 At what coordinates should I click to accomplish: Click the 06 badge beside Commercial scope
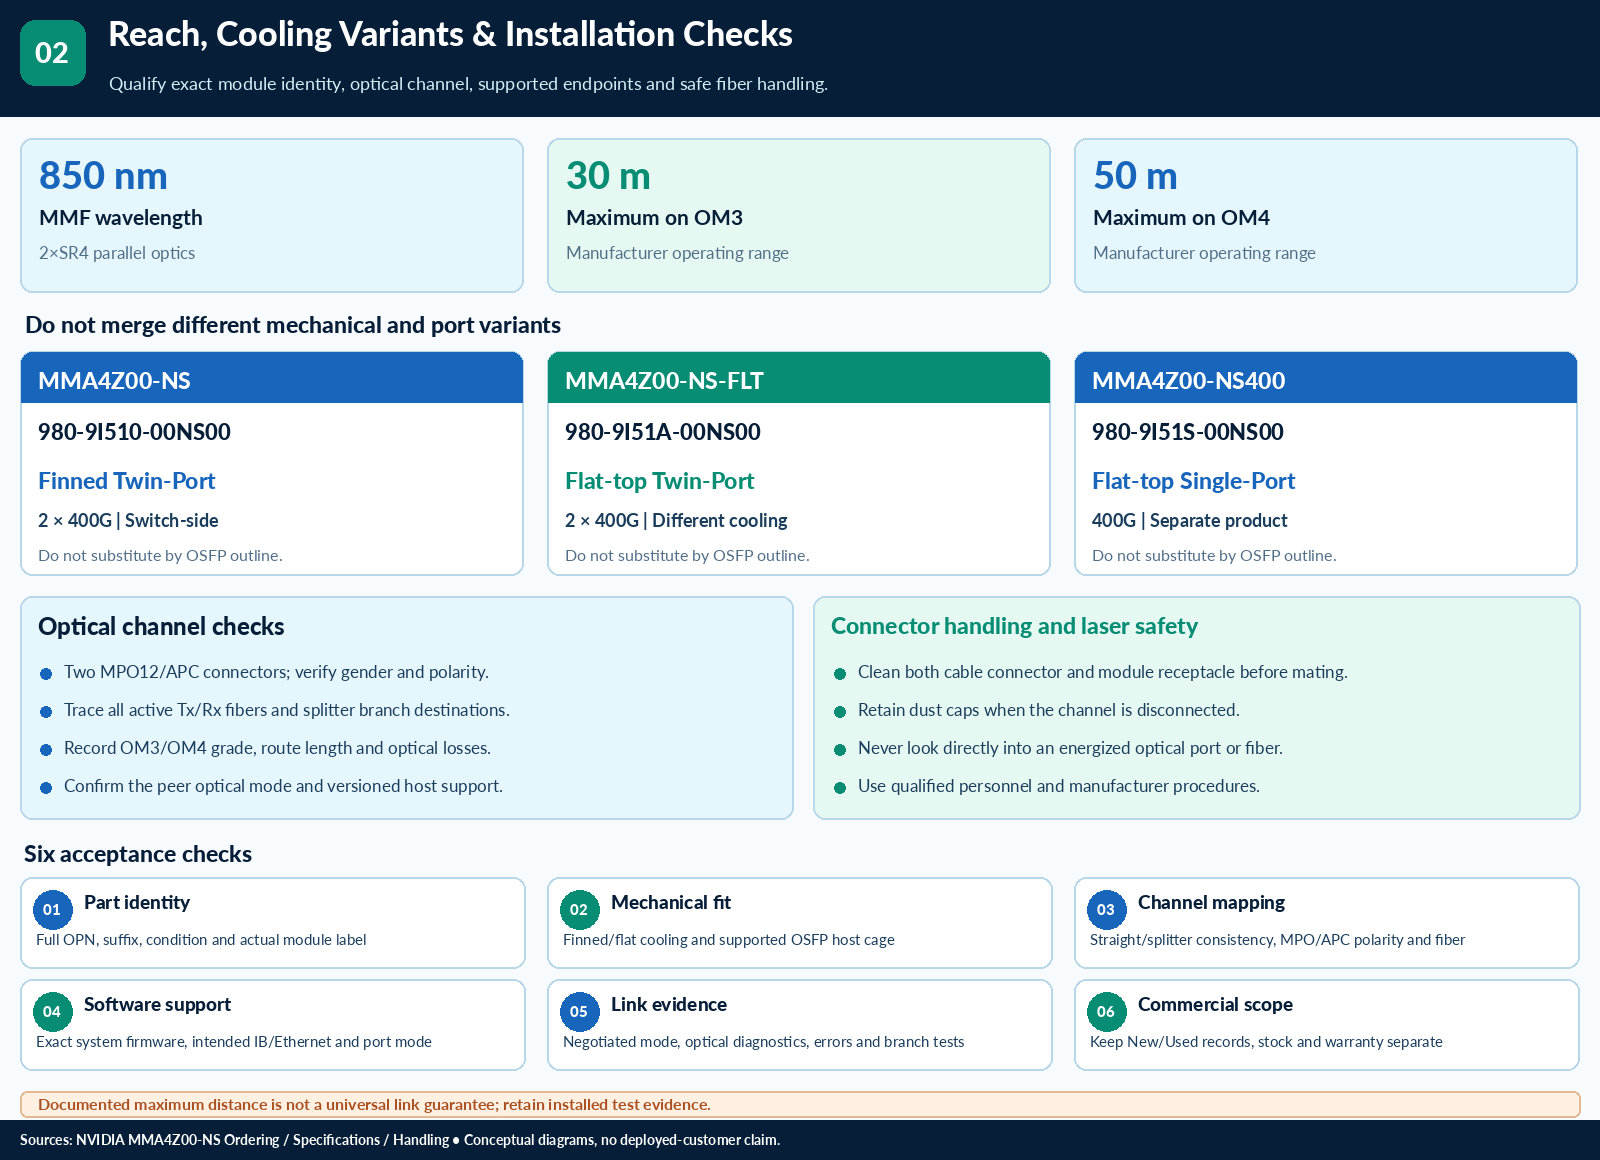[x=1106, y=1012]
